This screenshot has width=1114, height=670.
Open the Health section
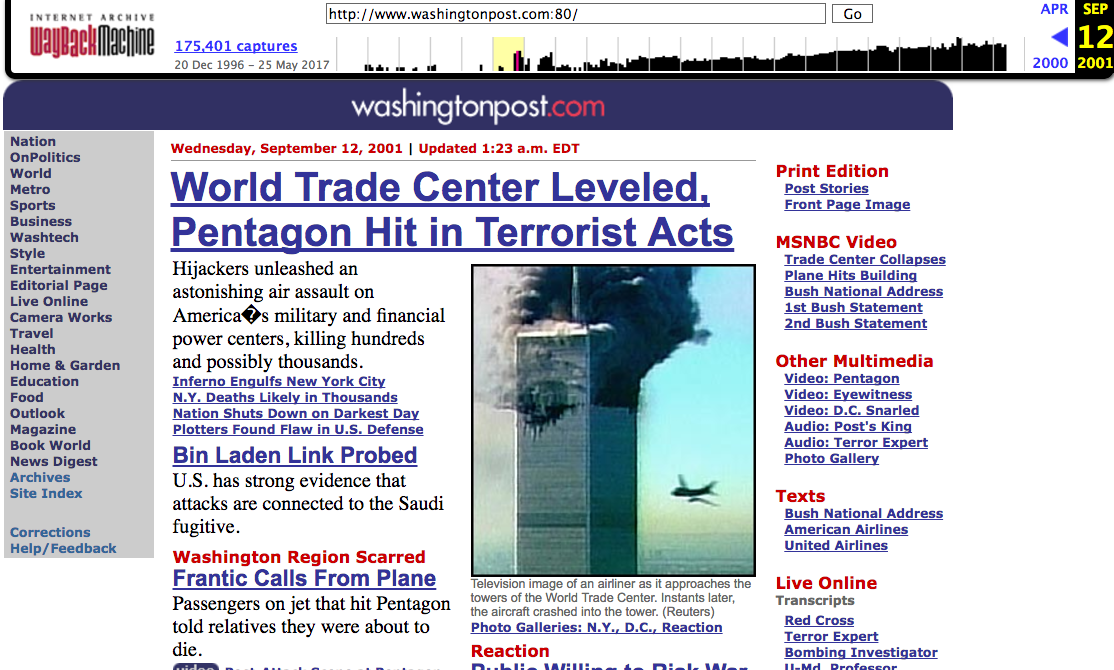pyautogui.click(x=33, y=350)
